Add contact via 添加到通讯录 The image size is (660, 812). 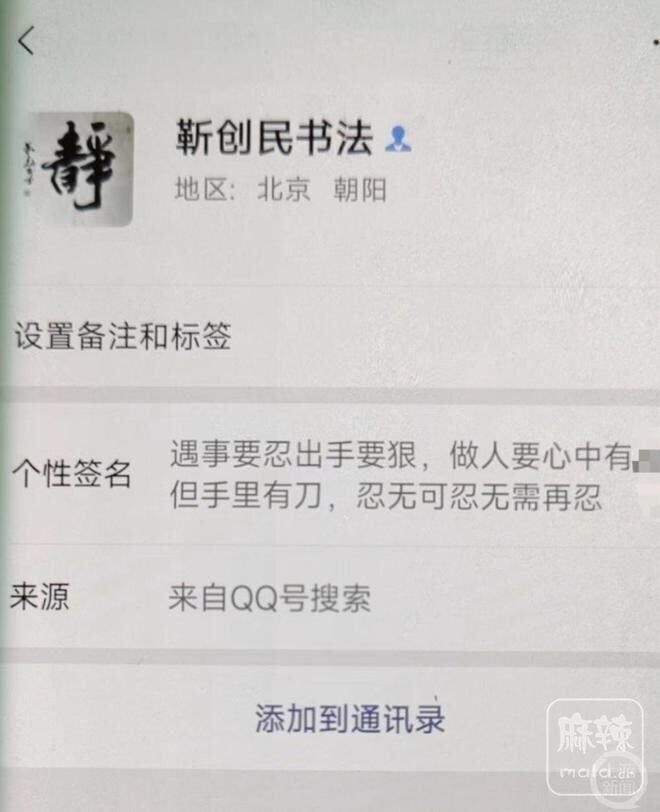tap(350, 719)
